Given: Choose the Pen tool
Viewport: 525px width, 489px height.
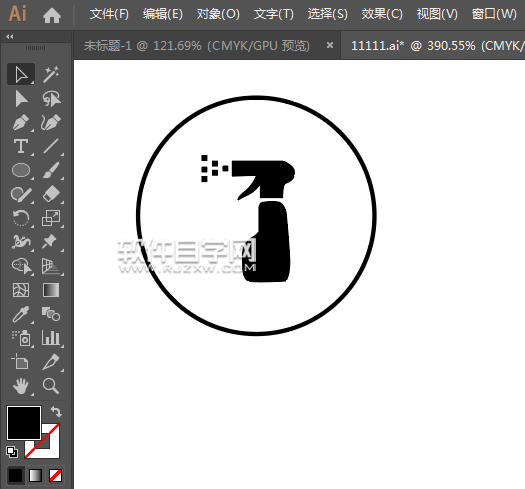Looking at the screenshot, I should pyautogui.click(x=21, y=122).
